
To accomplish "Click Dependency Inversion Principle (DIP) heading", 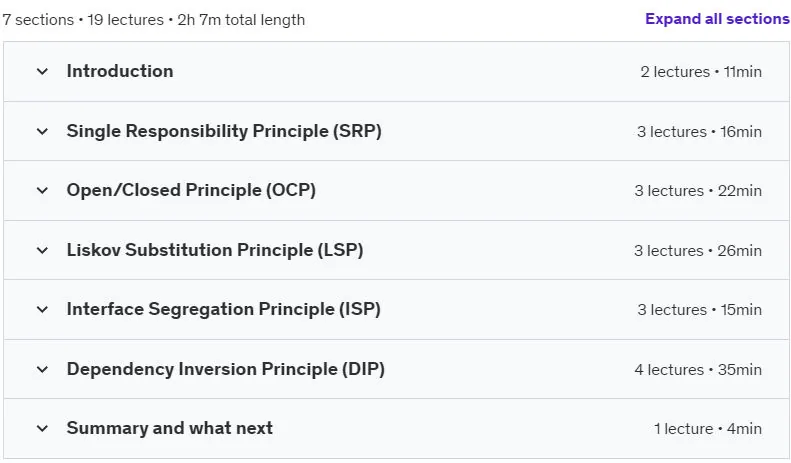I will click(x=225, y=369).
